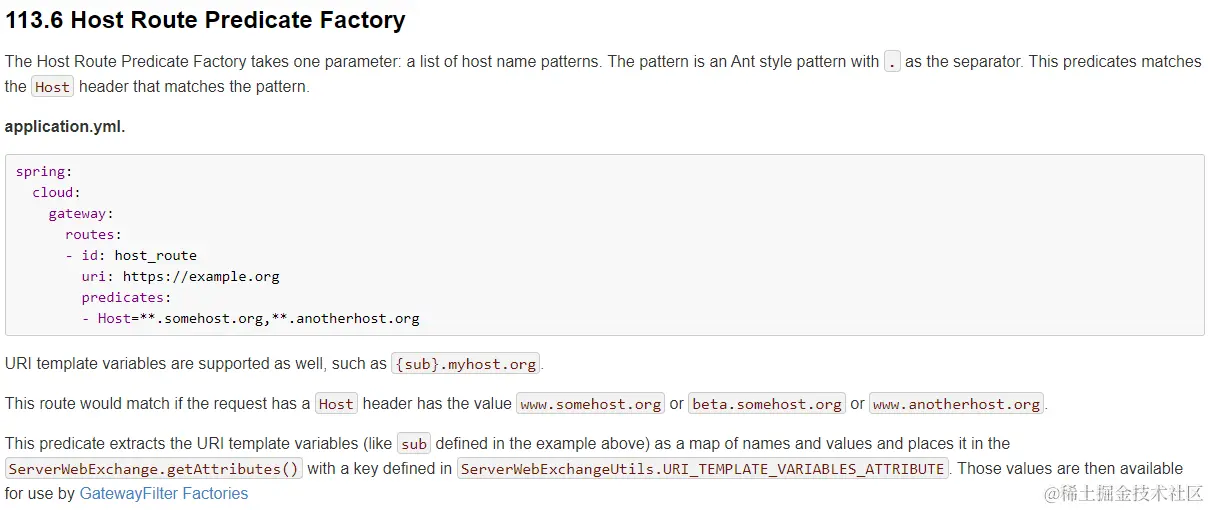Click the {sub}.myhost.org code snippet
This screenshot has height=510, width=1210.
(466, 364)
